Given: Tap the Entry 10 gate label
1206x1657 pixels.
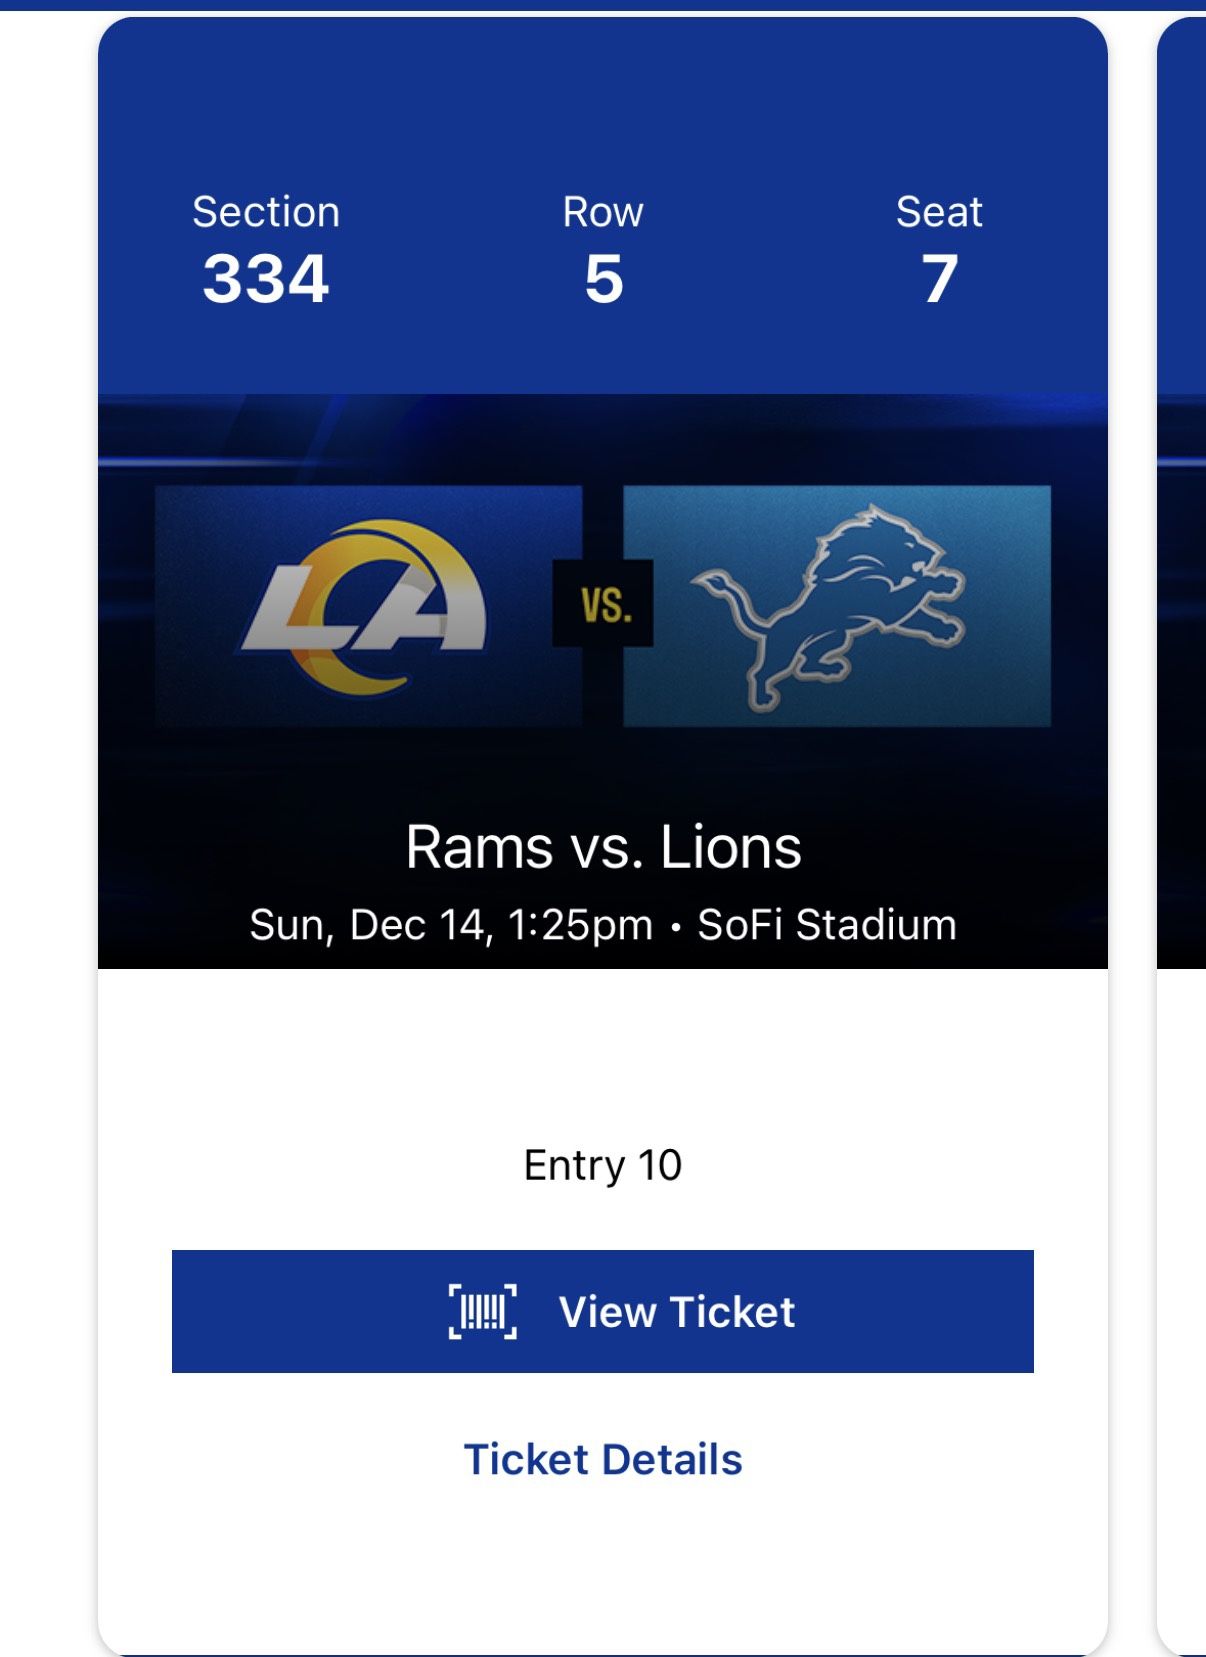Looking at the screenshot, I should tap(602, 1165).
